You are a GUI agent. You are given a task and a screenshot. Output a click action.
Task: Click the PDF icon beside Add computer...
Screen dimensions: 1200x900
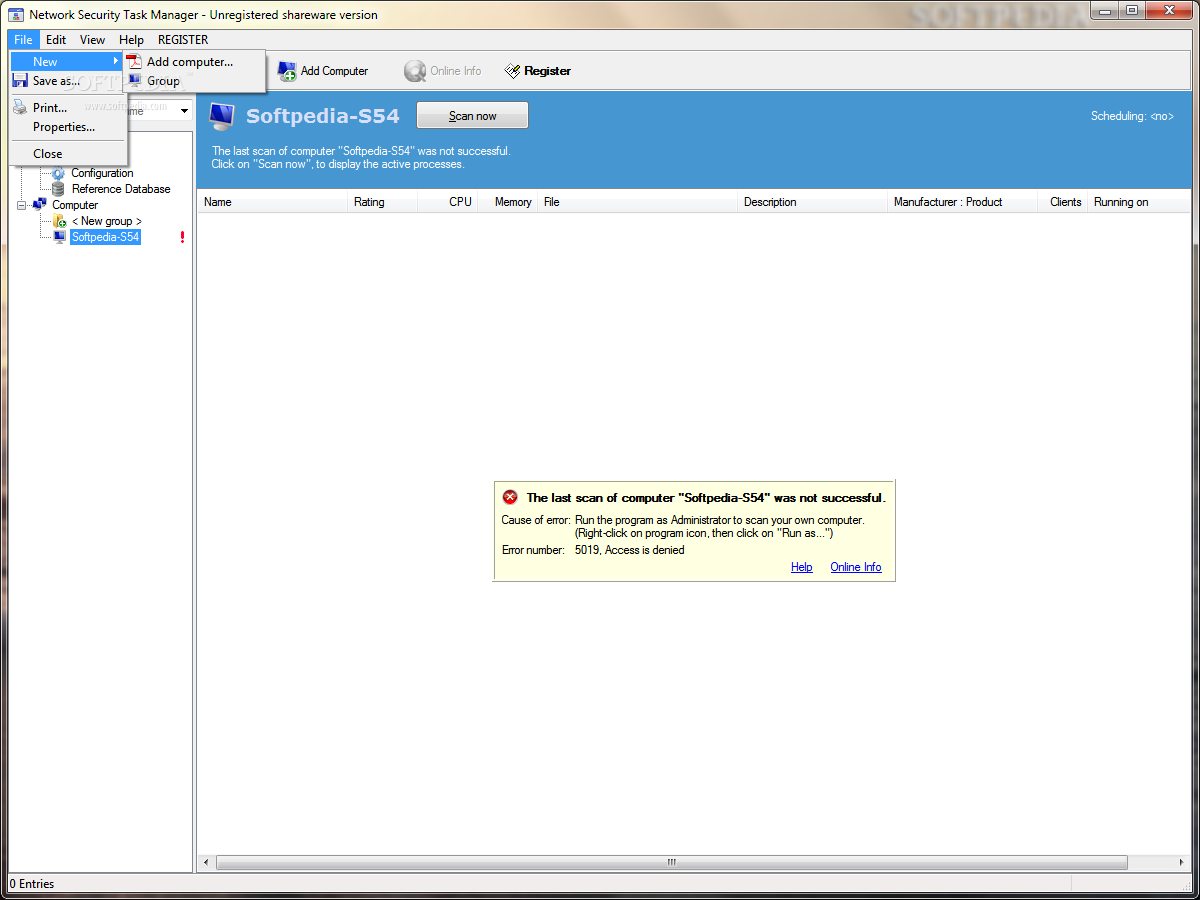(x=134, y=62)
